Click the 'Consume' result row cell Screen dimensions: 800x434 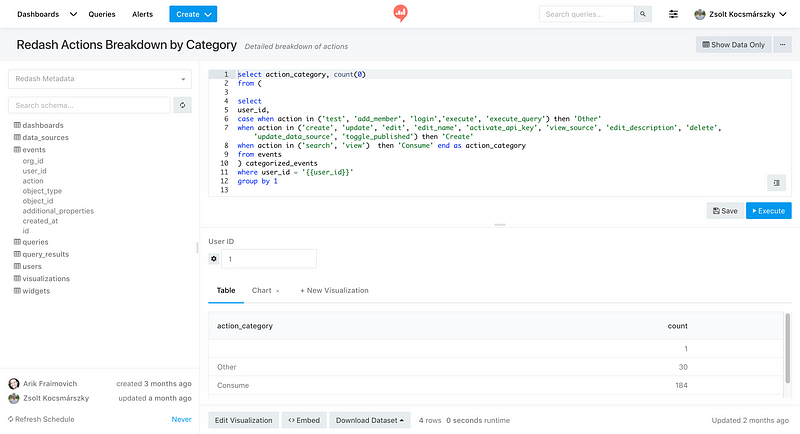click(233, 386)
